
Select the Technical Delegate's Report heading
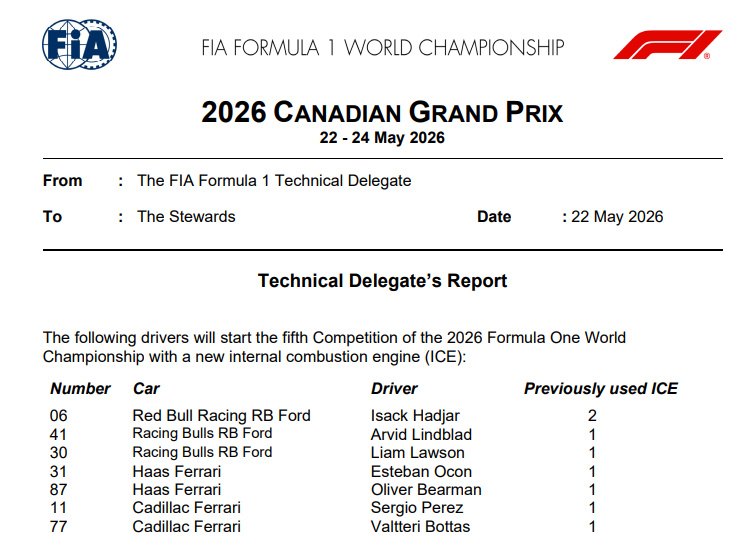[x=382, y=281]
